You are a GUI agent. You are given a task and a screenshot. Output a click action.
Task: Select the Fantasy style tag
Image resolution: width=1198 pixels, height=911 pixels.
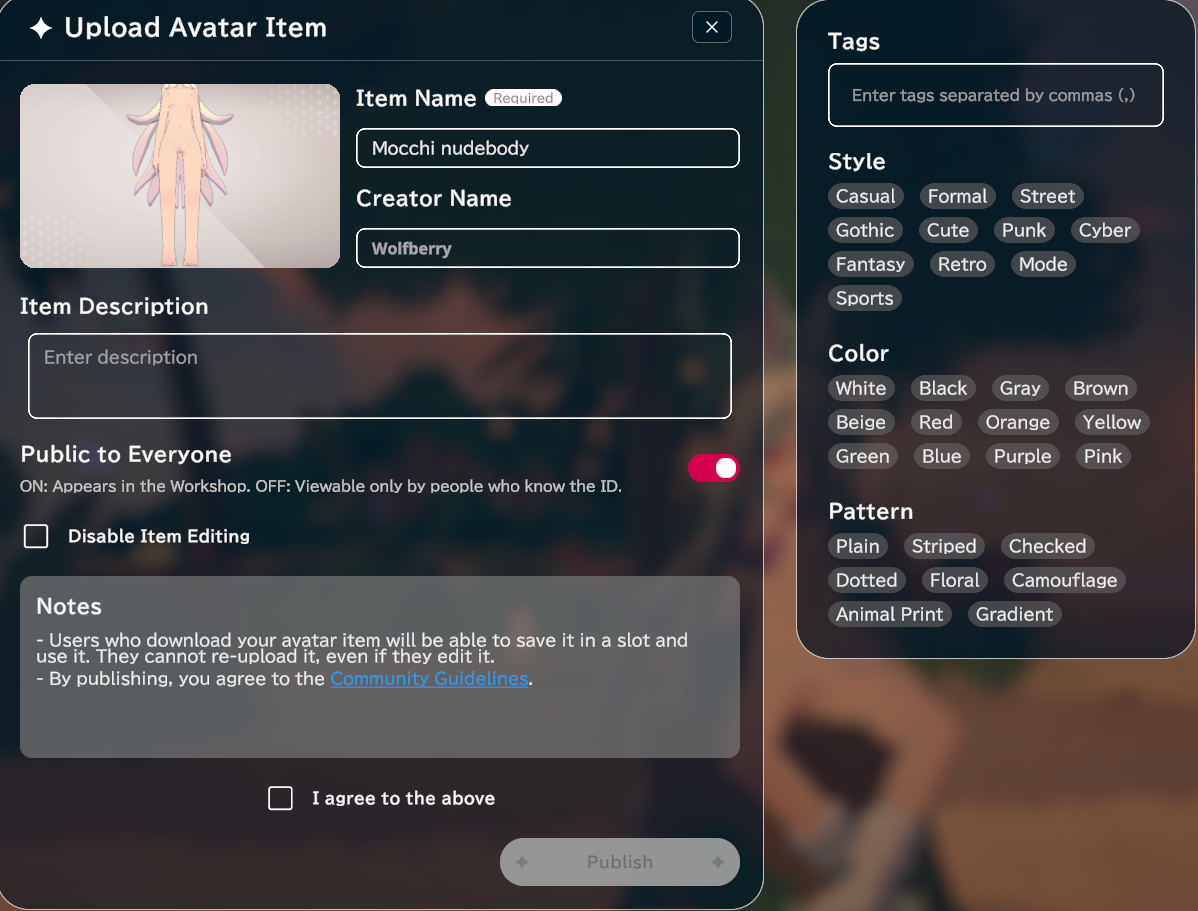(x=870, y=264)
